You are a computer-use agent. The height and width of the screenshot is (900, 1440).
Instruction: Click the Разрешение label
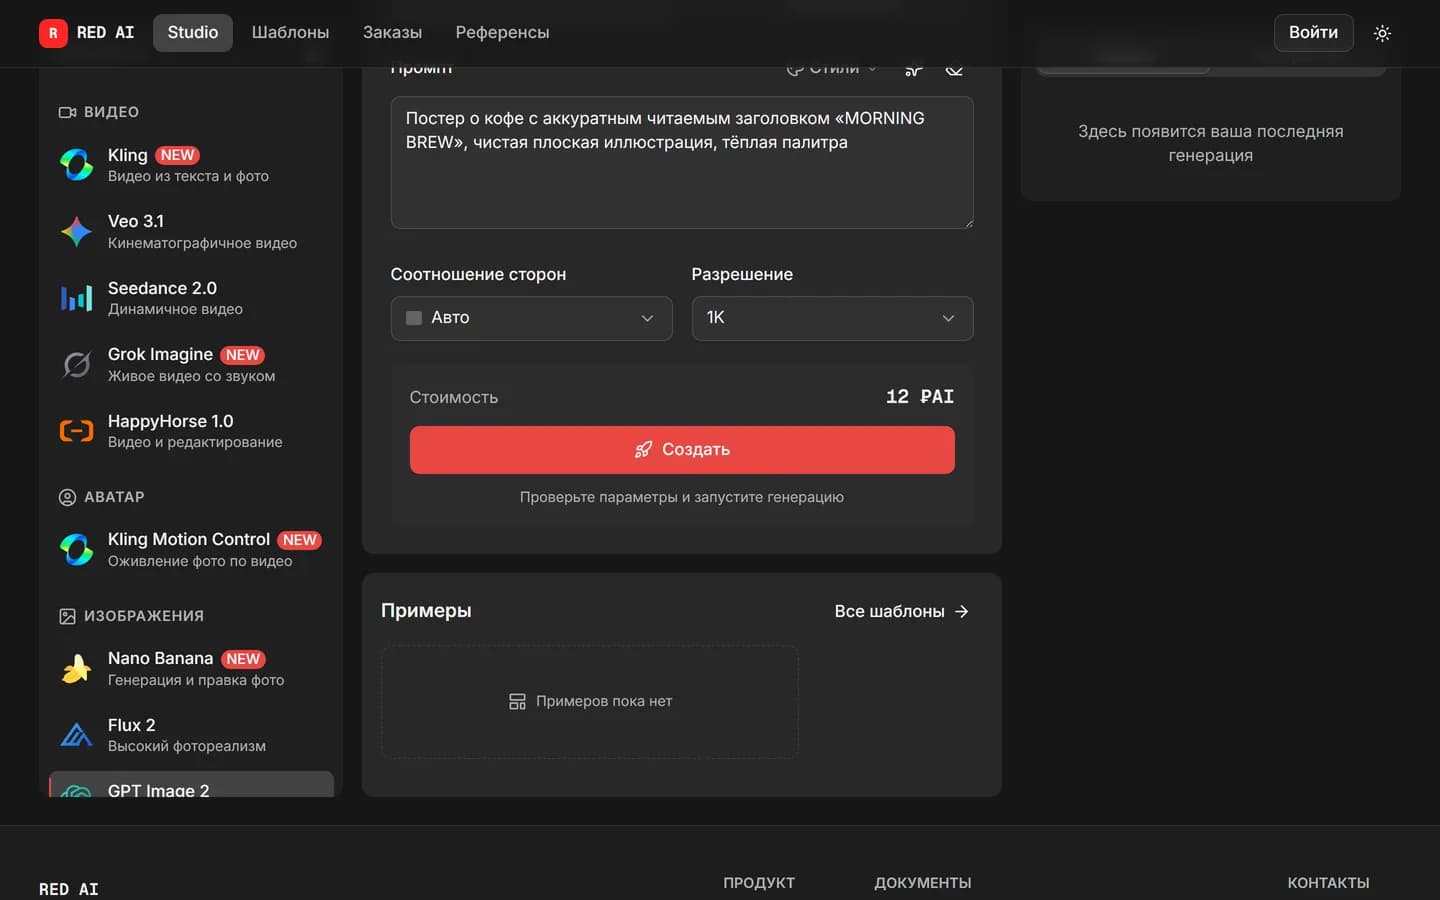click(742, 274)
